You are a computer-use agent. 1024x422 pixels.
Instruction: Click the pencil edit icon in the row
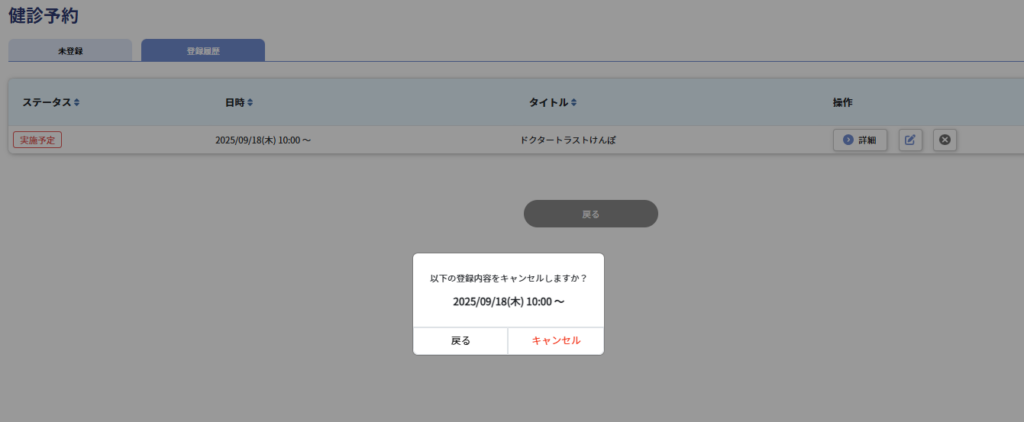(910, 140)
